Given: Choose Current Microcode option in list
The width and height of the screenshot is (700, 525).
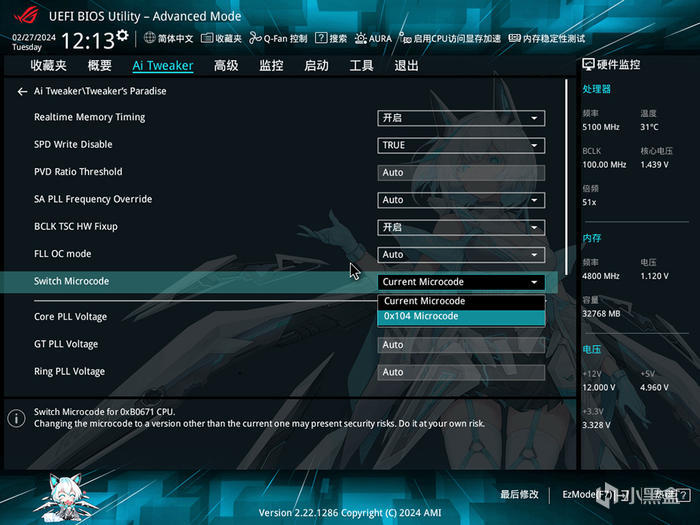Looking at the screenshot, I should [461, 301].
